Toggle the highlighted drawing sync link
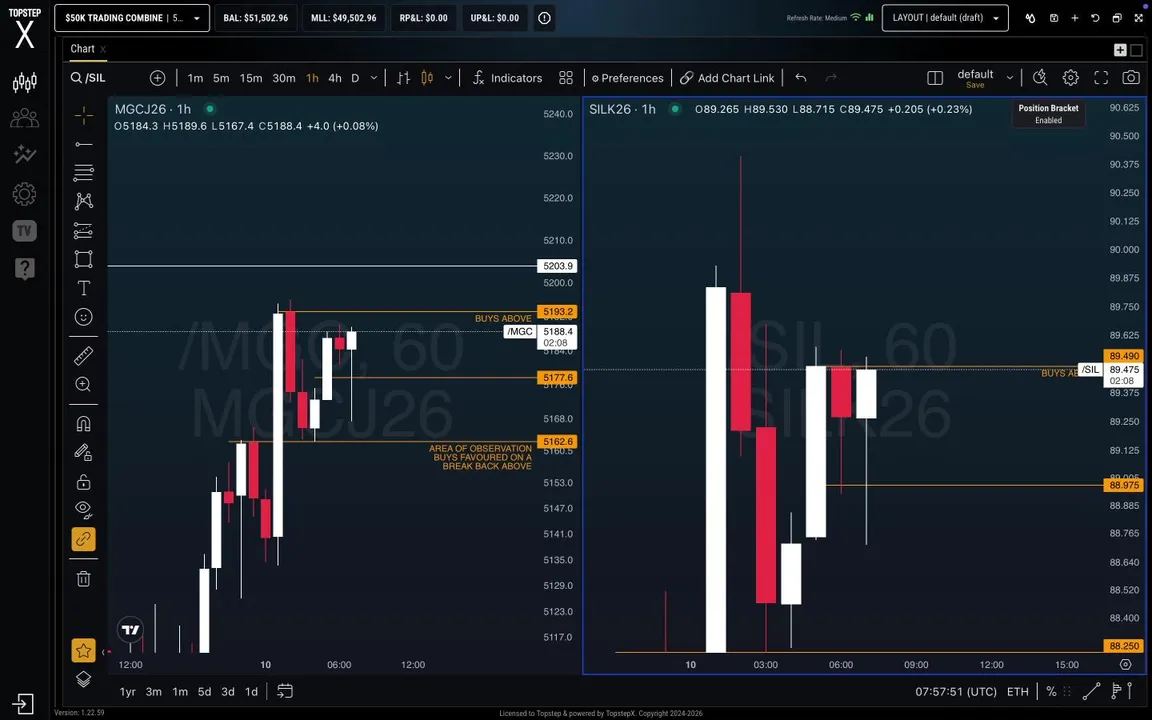Viewport: 1152px width, 720px height. click(84, 539)
